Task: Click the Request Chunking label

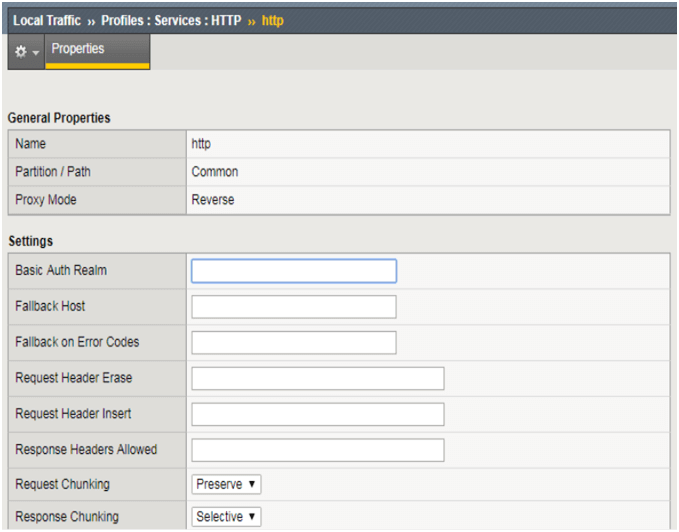Action: pyautogui.click(x=62, y=484)
